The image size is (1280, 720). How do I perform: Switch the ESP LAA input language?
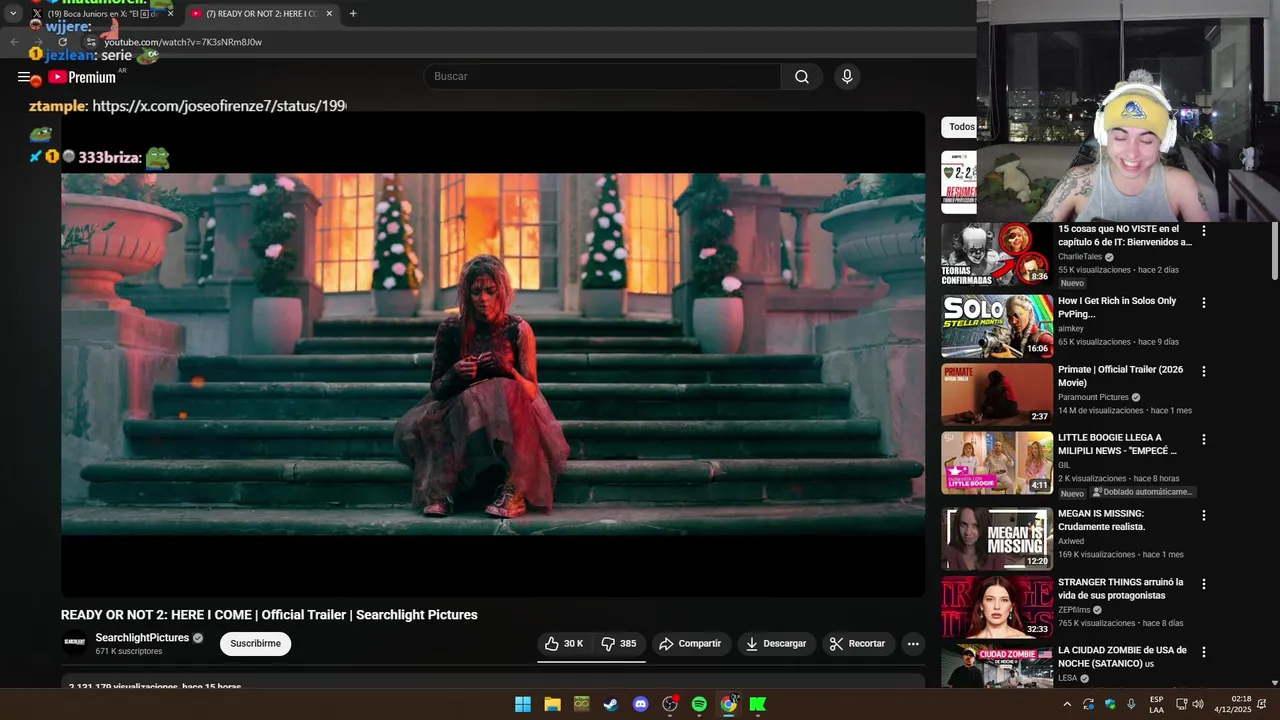click(x=1156, y=704)
